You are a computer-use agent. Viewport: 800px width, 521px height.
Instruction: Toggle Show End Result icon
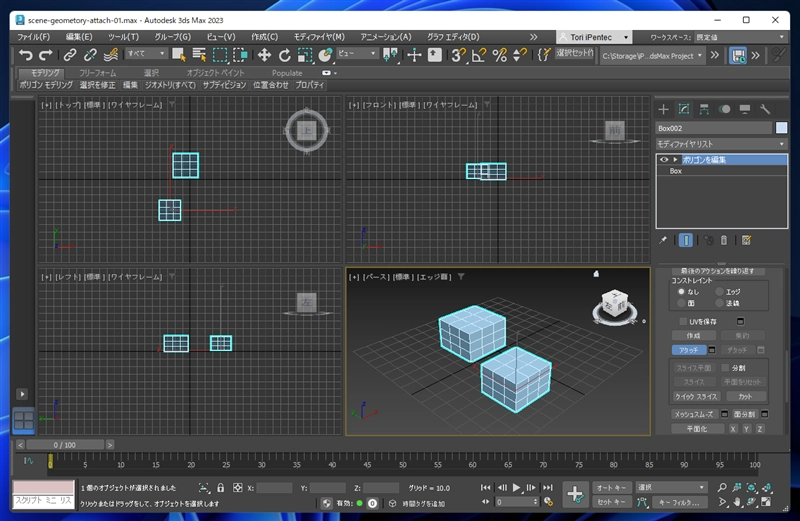(x=686, y=240)
